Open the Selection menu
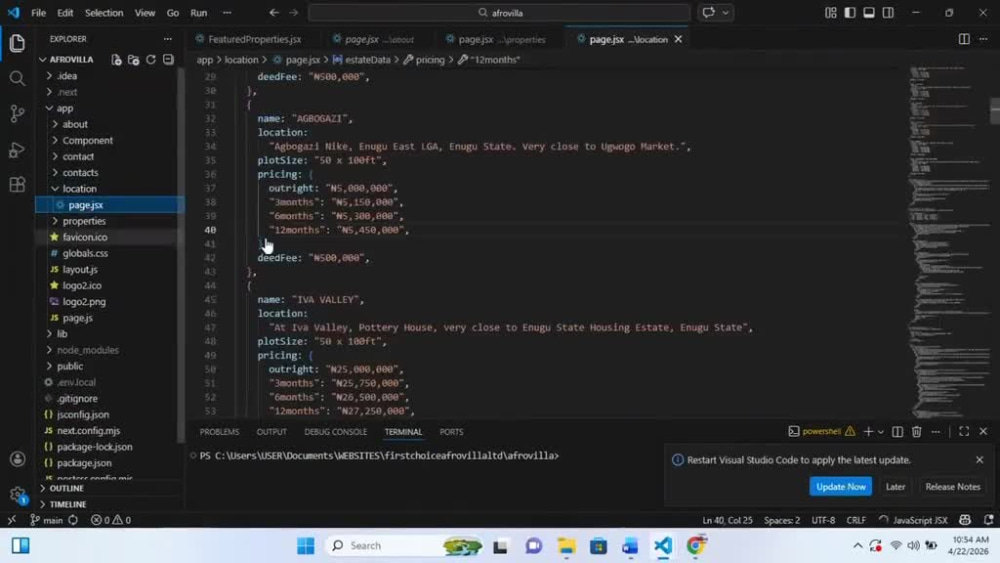The height and width of the screenshot is (563, 1000). (x=104, y=13)
